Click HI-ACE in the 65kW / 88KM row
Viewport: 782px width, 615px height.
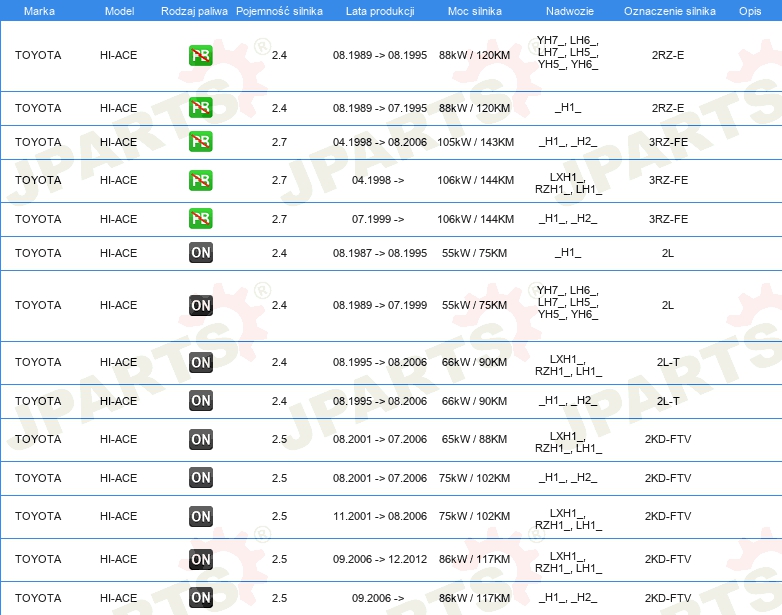[x=118, y=439]
